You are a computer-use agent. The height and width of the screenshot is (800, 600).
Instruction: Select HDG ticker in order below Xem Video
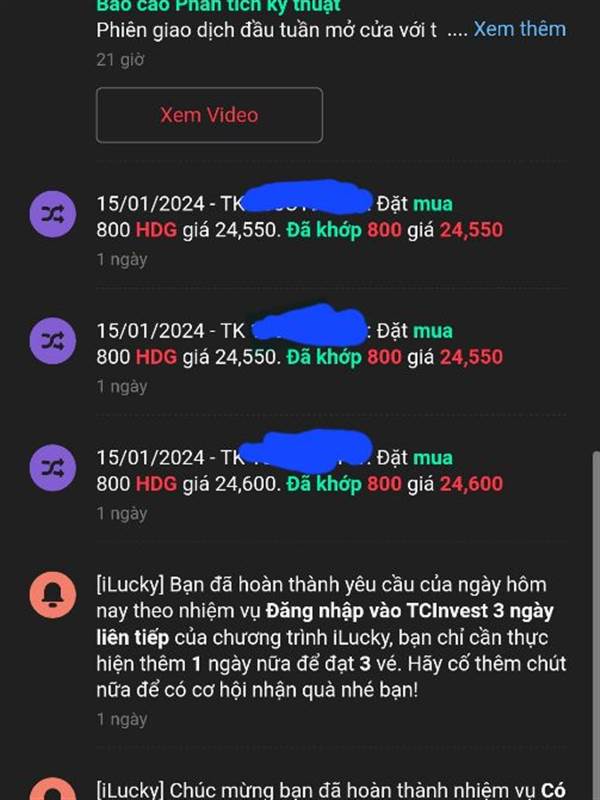(x=156, y=230)
